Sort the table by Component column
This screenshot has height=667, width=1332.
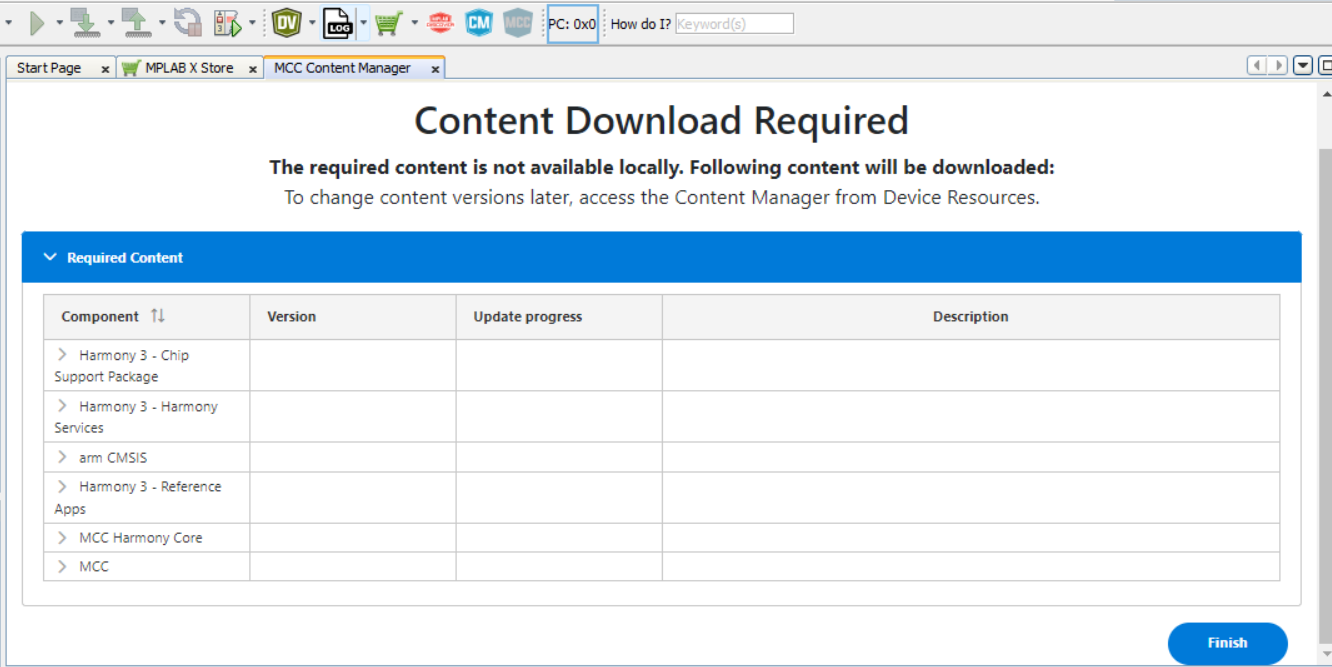click(x=157, y=316)
